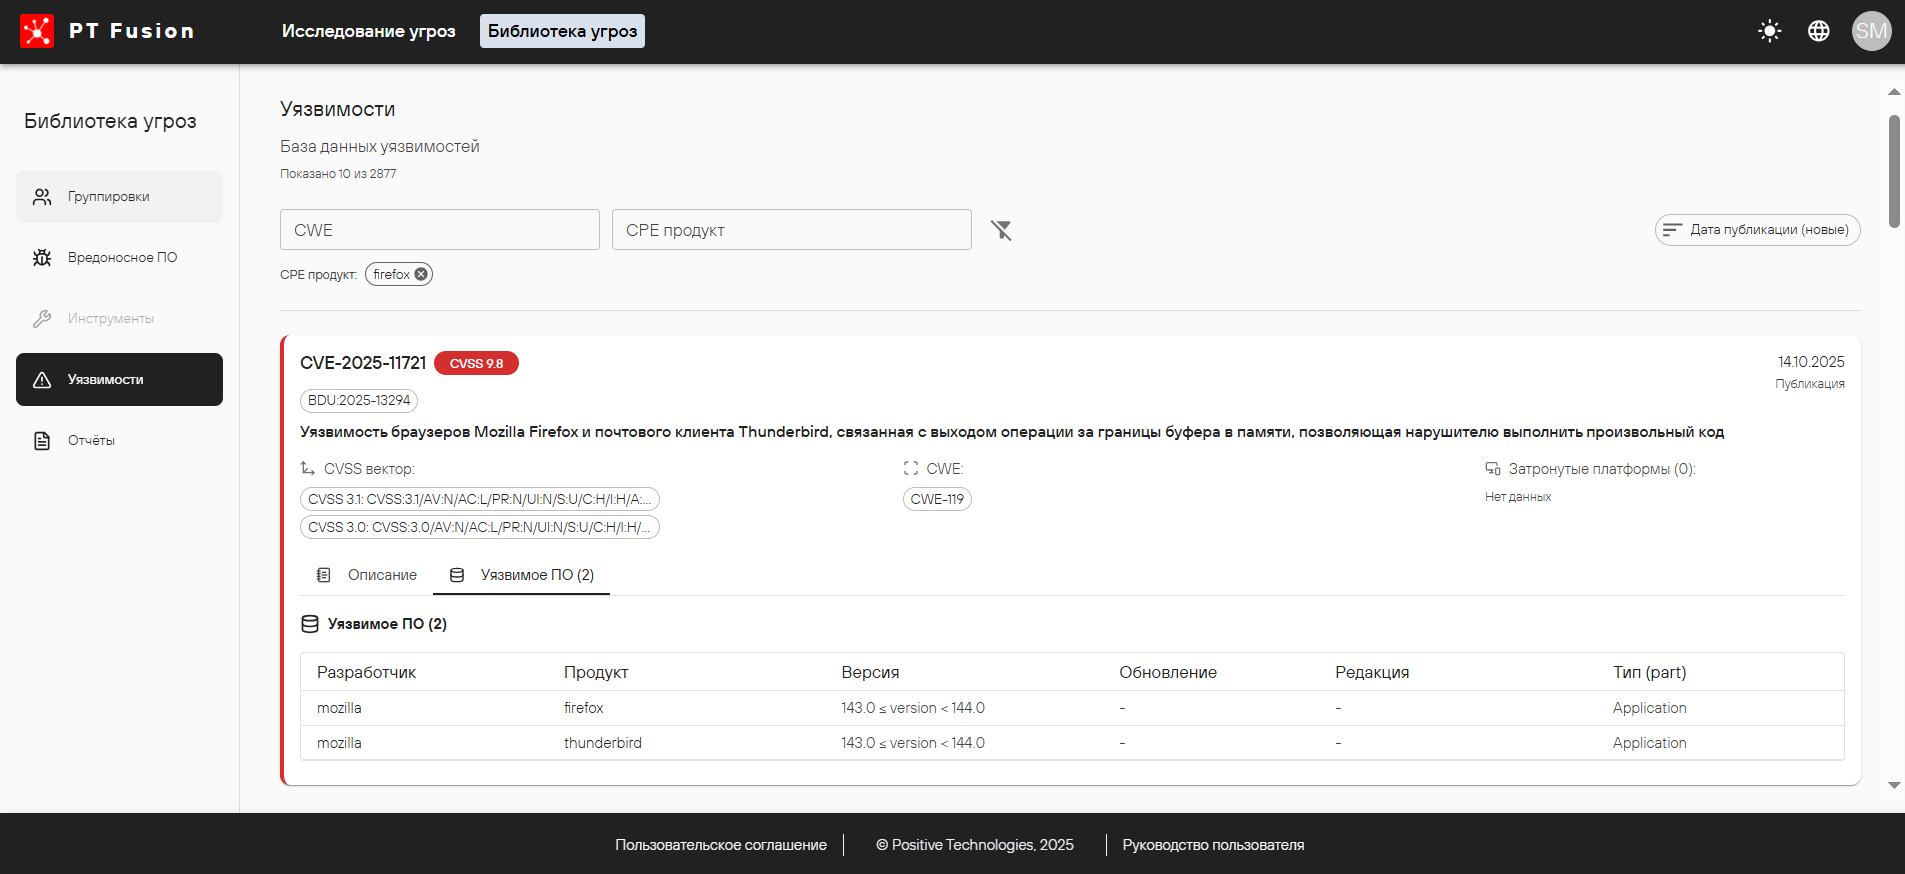Click the BDU:2025-13294 identifier chip

(359, 400)
